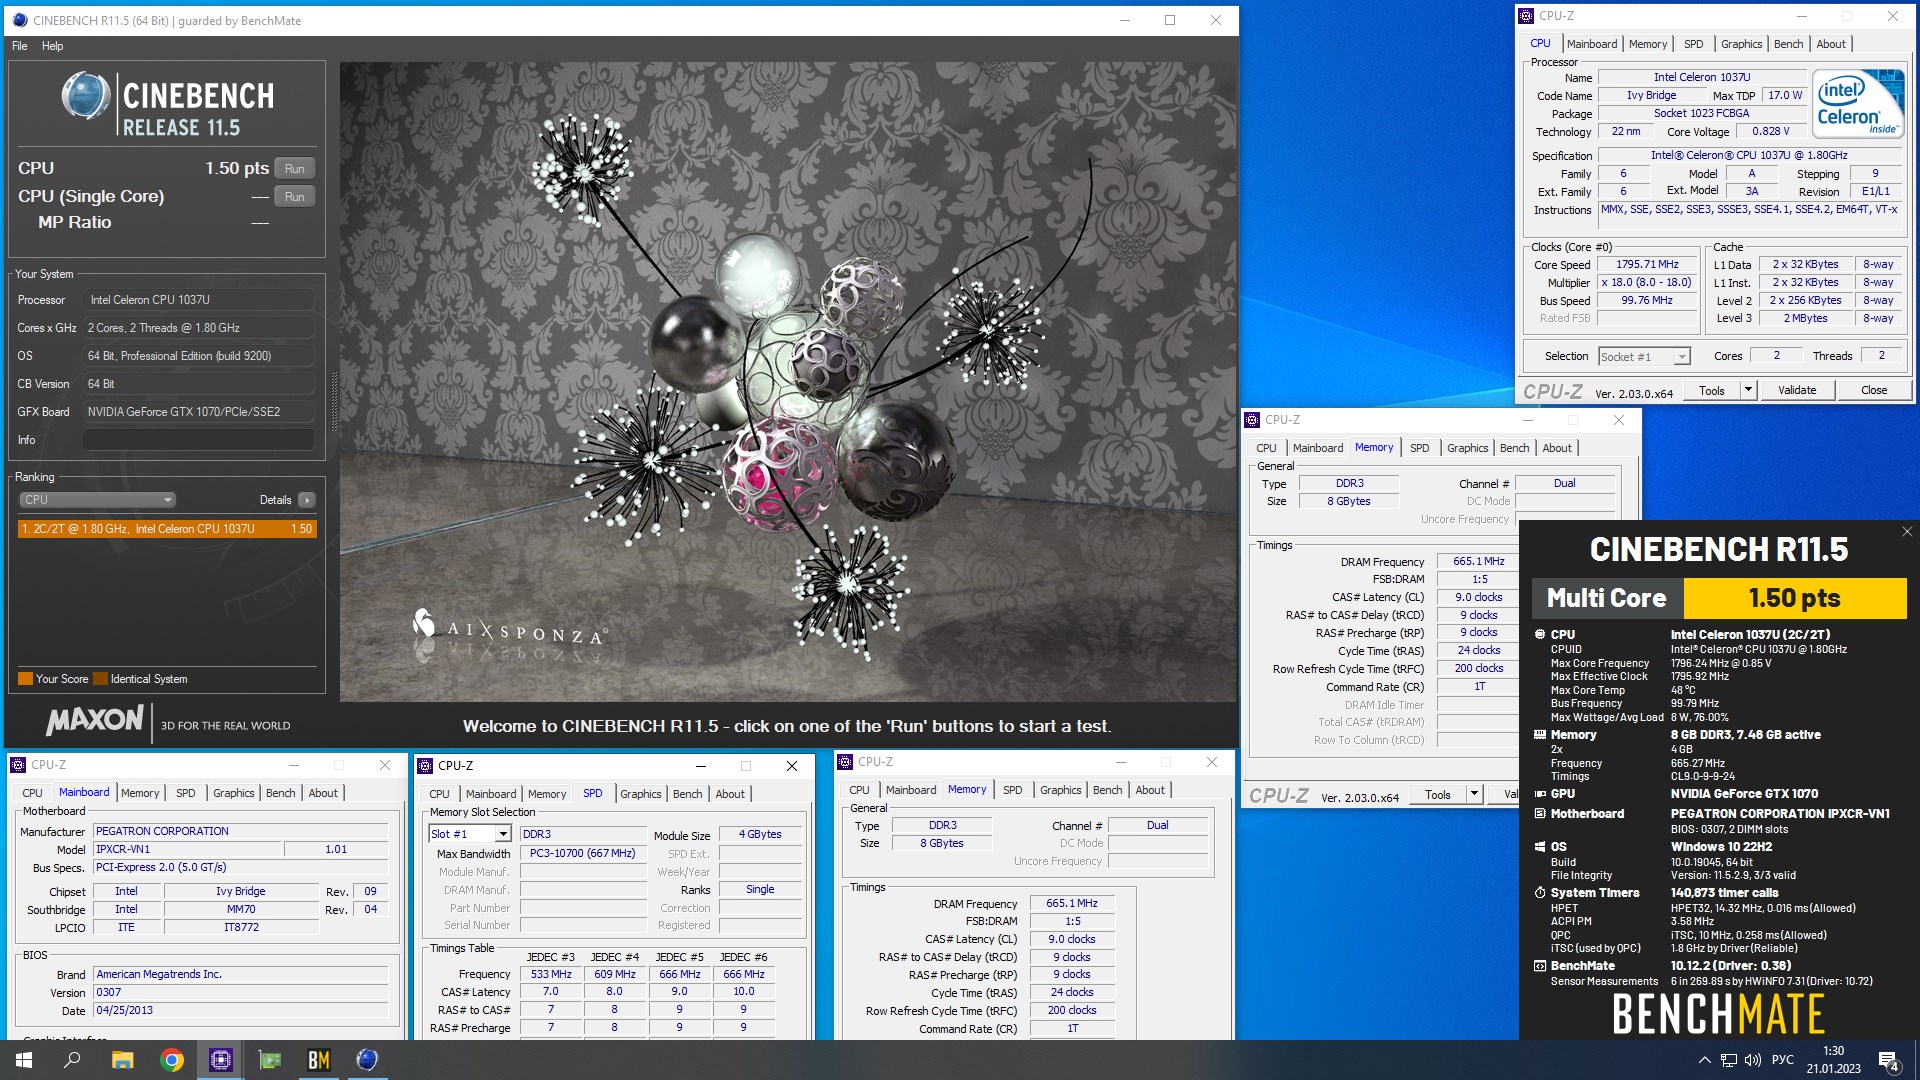Click the GFX Board NVIDIA GeForce field

199,412
